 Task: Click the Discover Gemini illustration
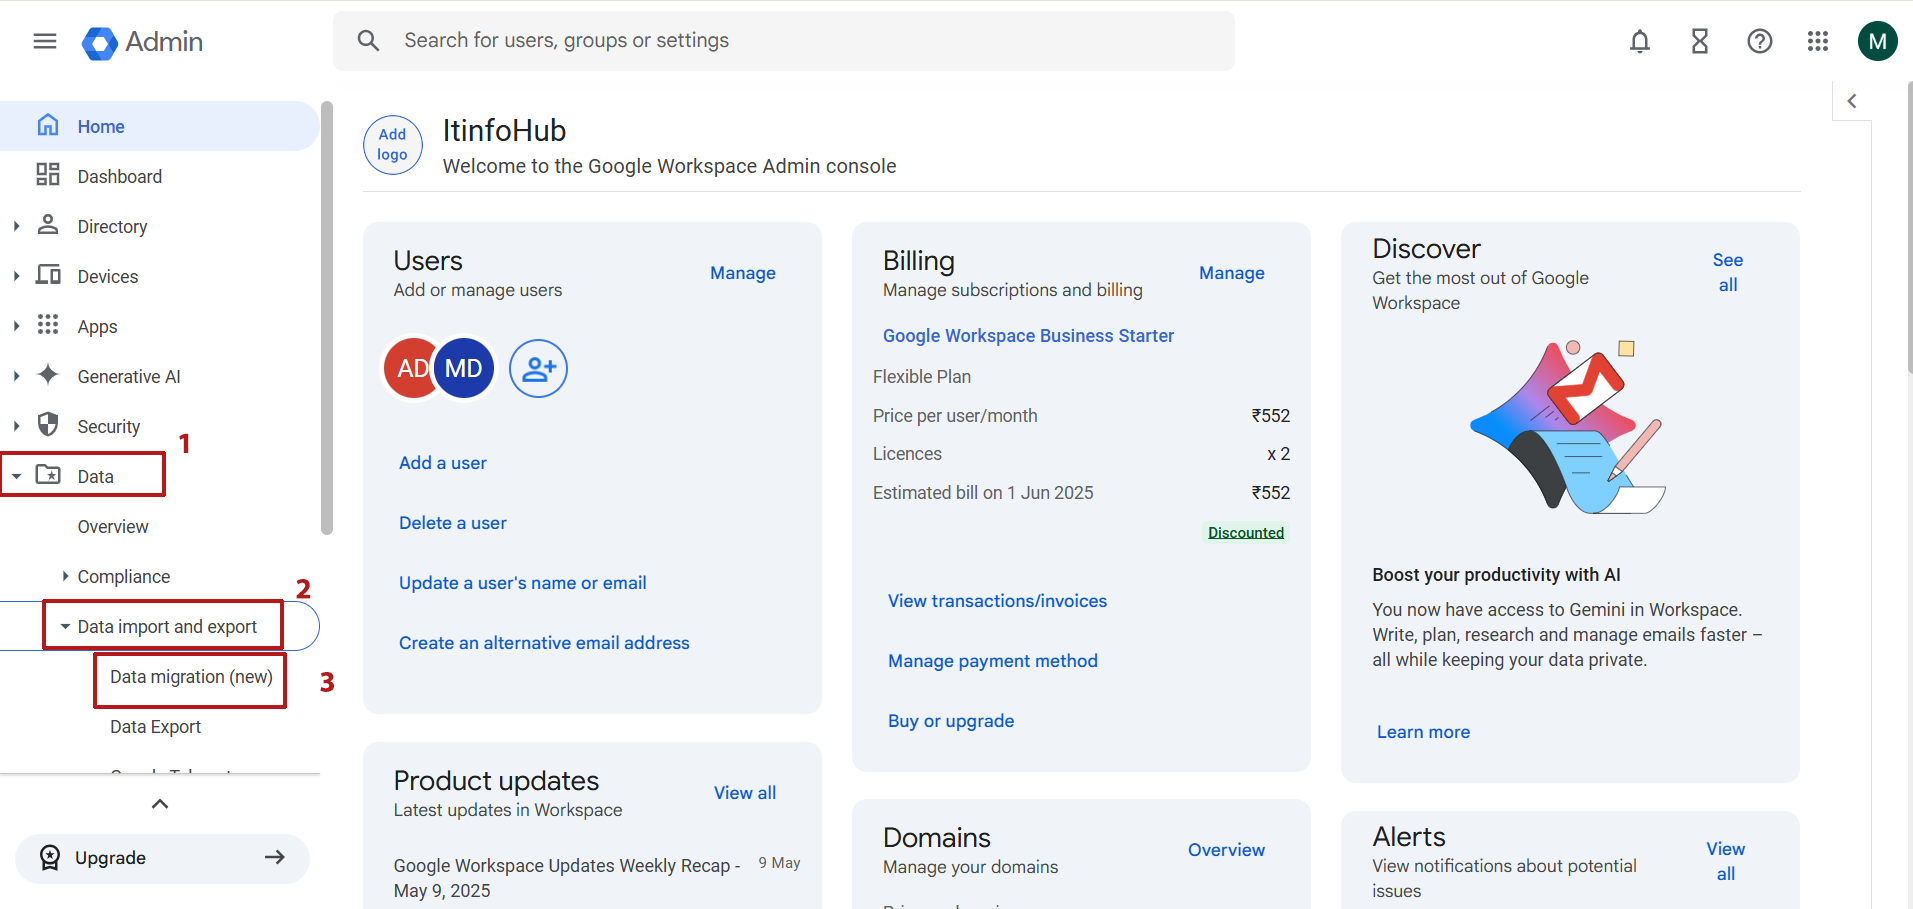click(1568, 428)
